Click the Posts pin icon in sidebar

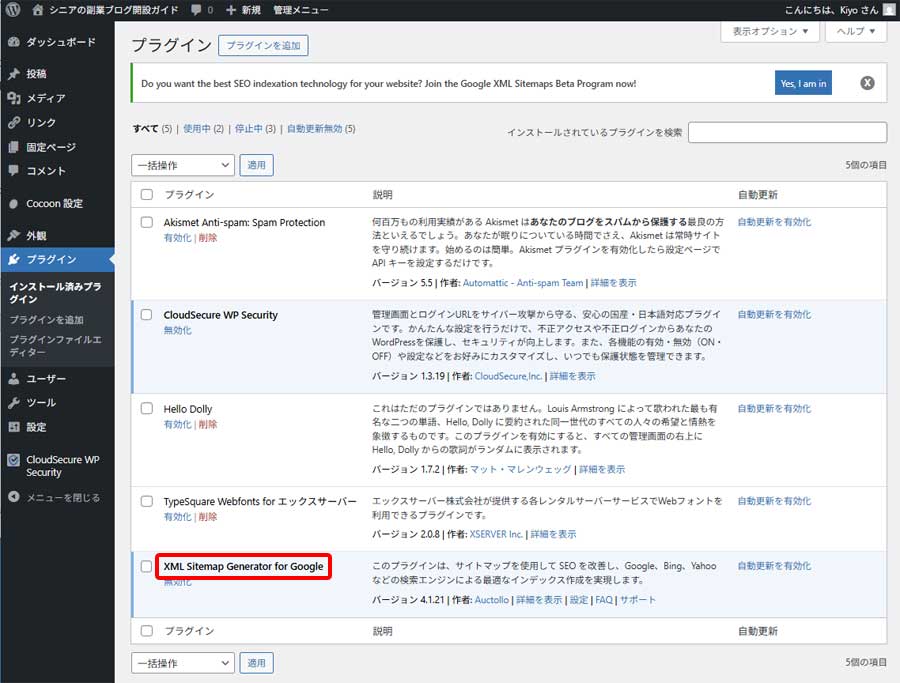coord(13,74)
